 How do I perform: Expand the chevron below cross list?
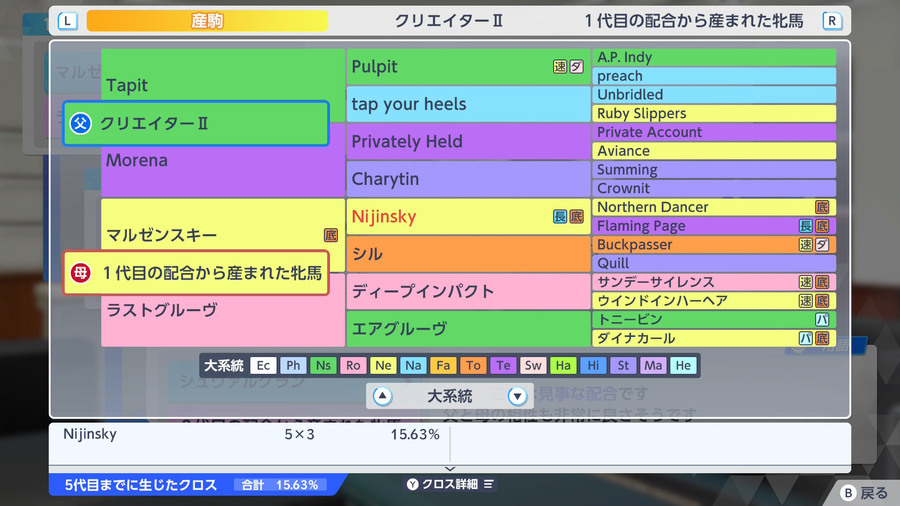[450, 469]
